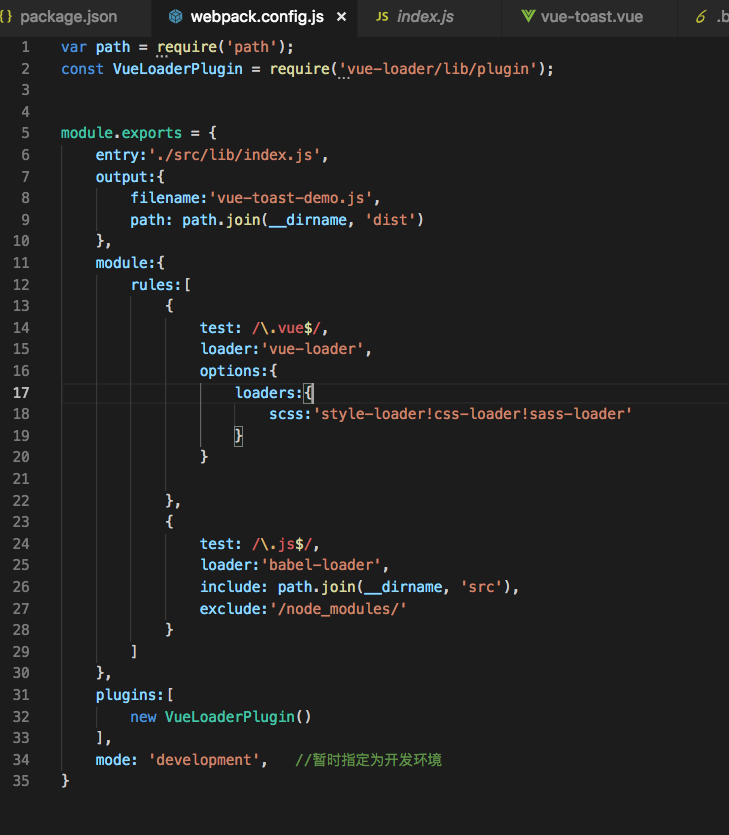The width and height of the screenshot is (729, 835).
Task: Click the 'rules' key on line 12
Action: coord(152,285)
